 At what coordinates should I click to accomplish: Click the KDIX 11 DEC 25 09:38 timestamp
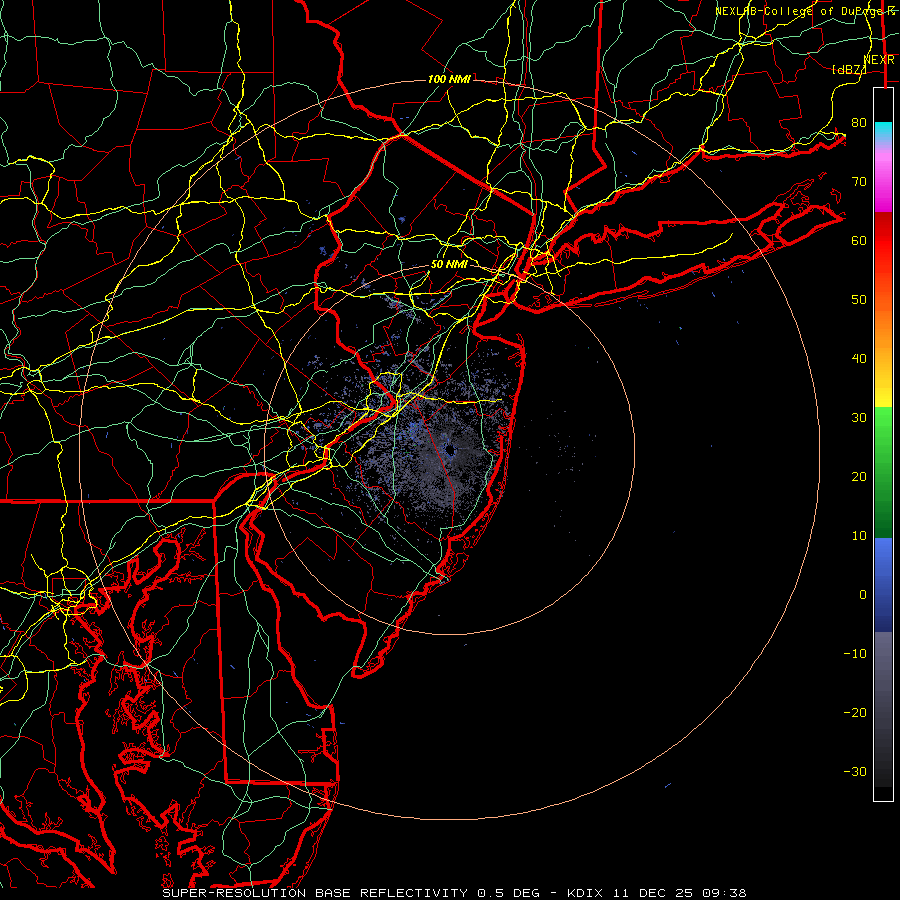pos(656,893)
